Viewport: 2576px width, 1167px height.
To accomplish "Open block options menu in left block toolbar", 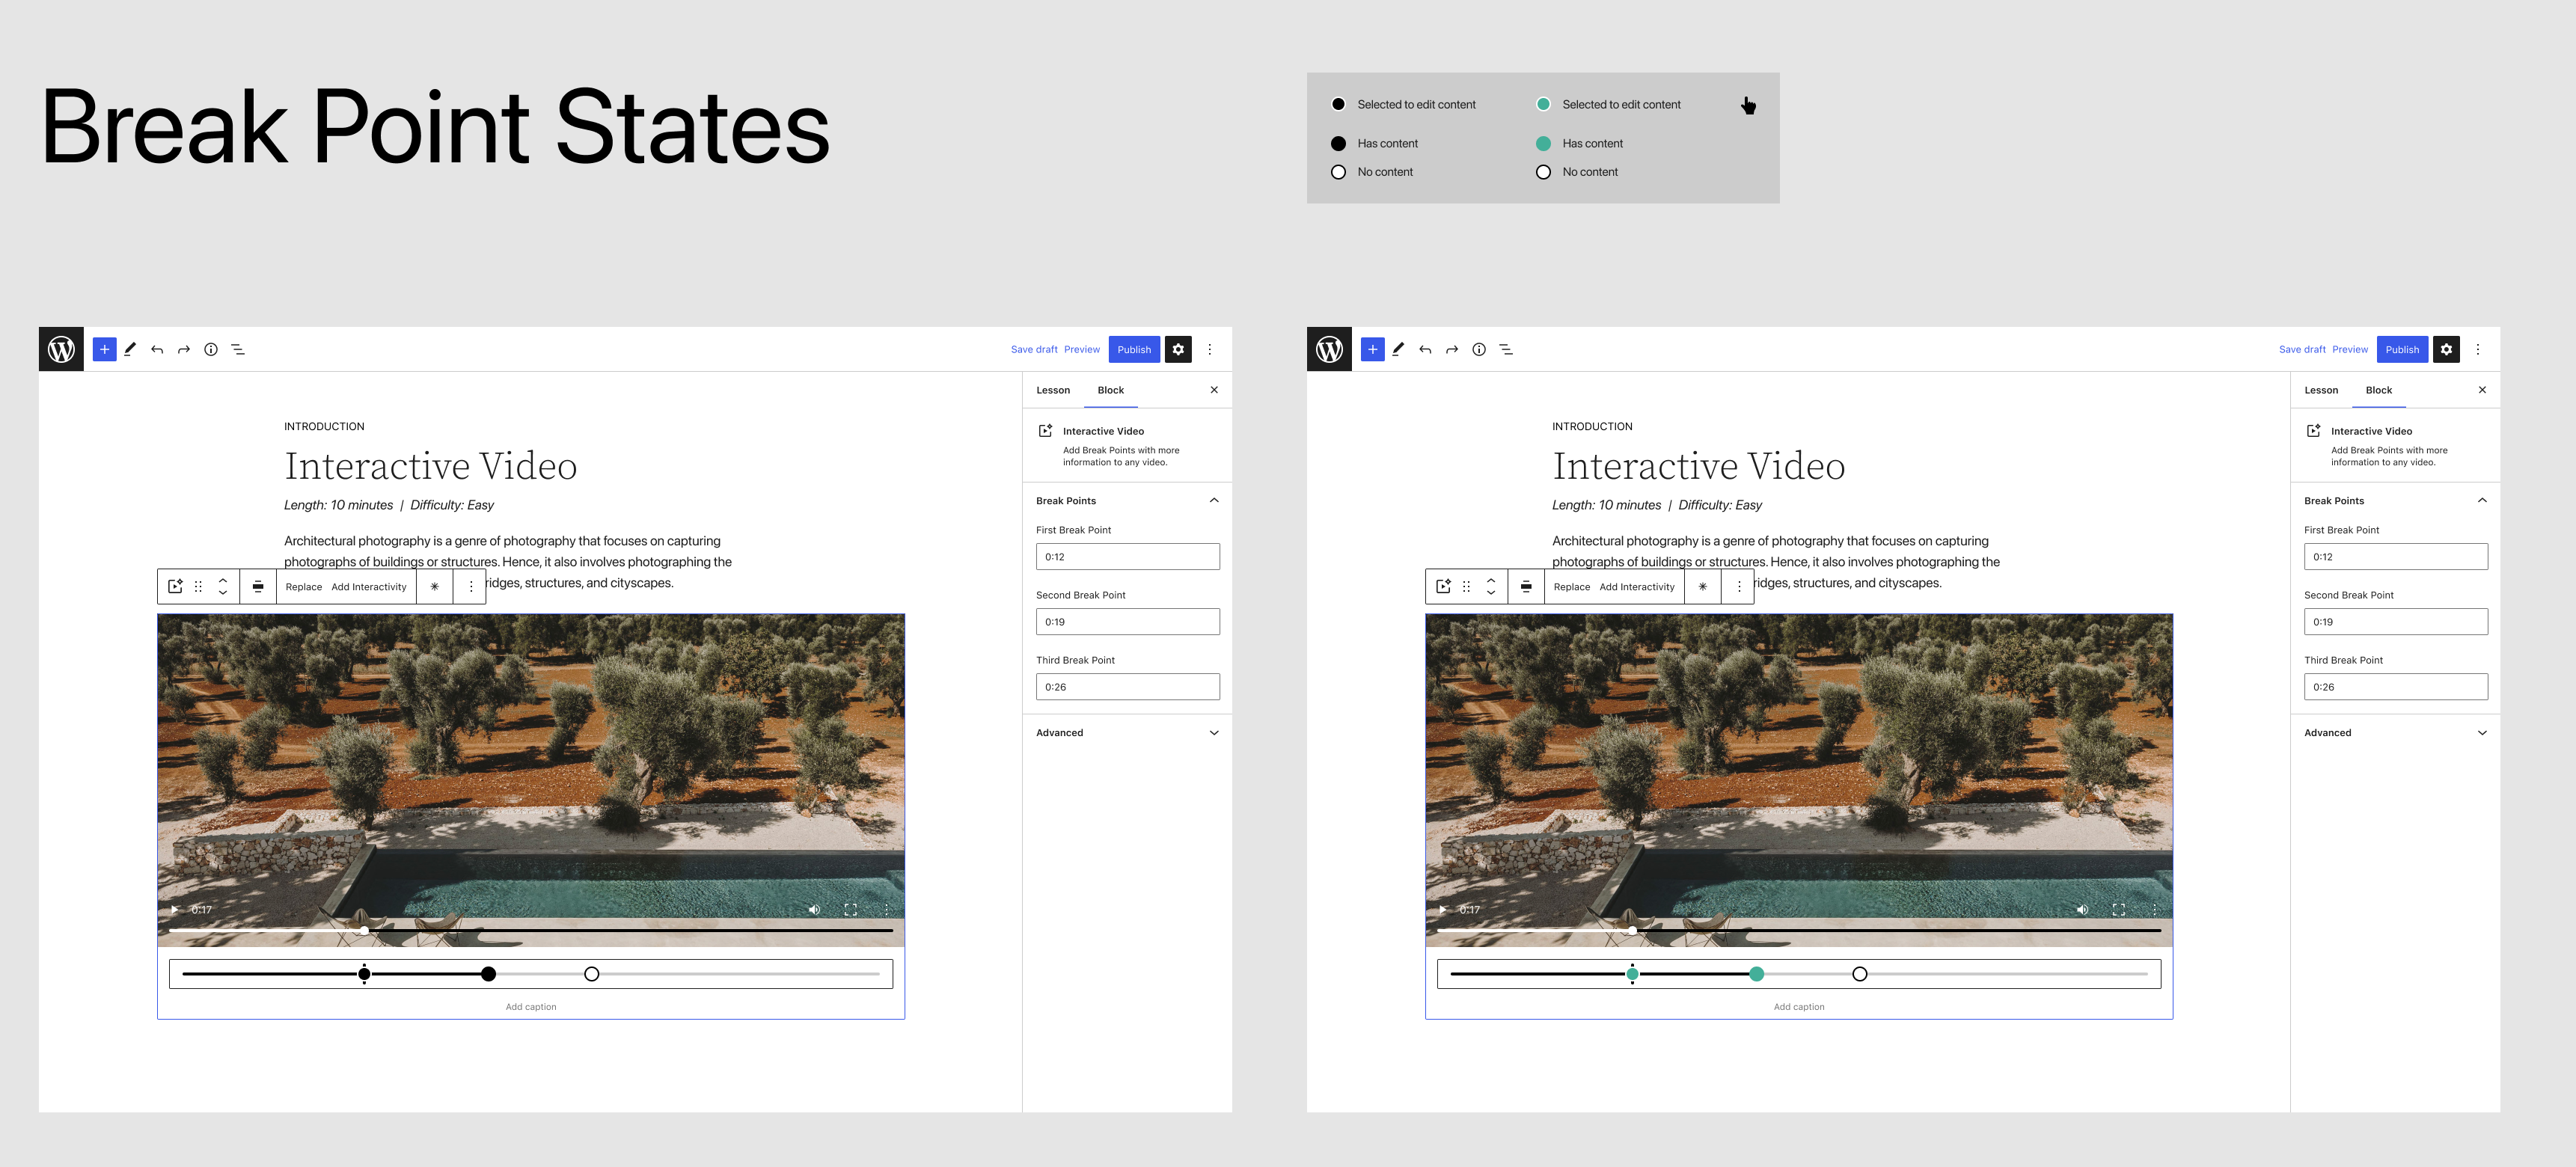I will [471, 587].
